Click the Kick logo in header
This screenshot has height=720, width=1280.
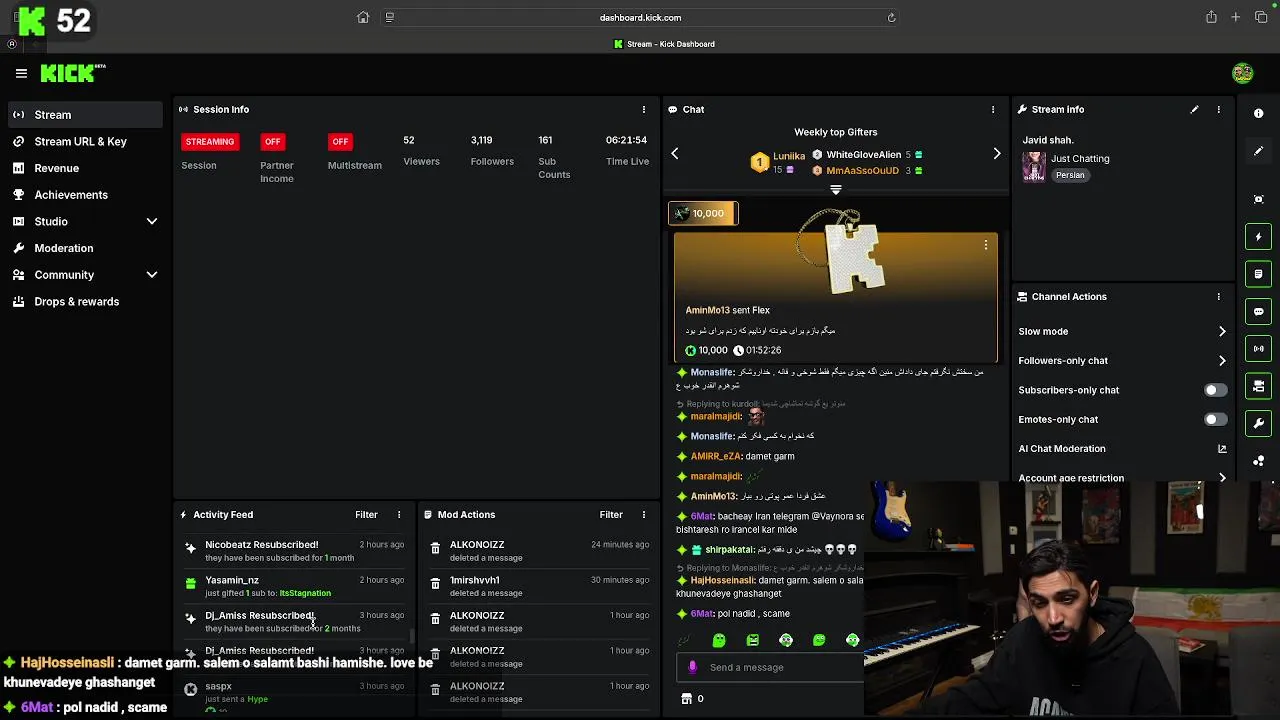[73, 73]
